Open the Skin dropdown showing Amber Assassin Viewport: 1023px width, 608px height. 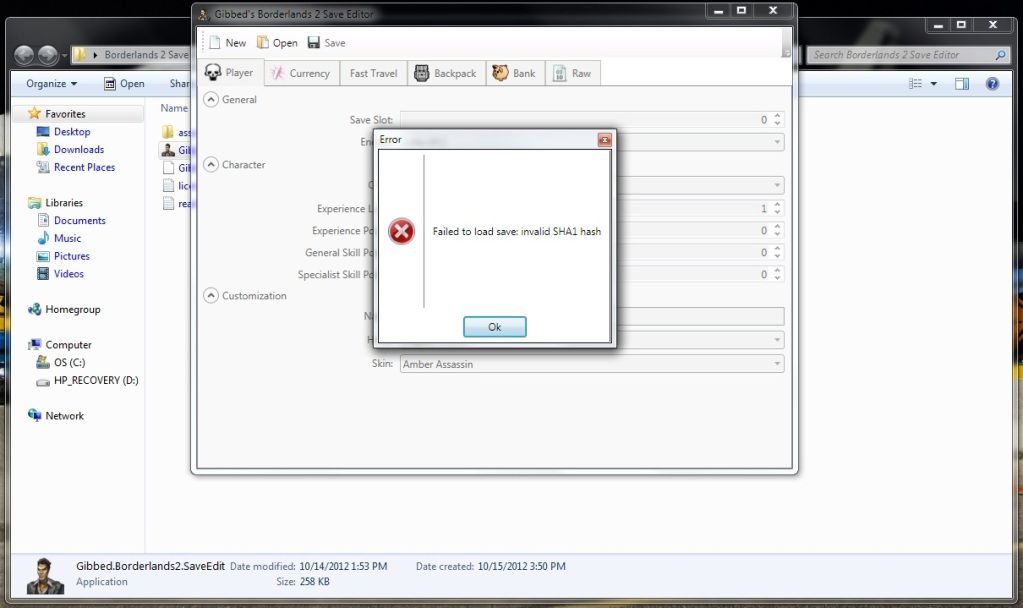[x=592, y=364]
